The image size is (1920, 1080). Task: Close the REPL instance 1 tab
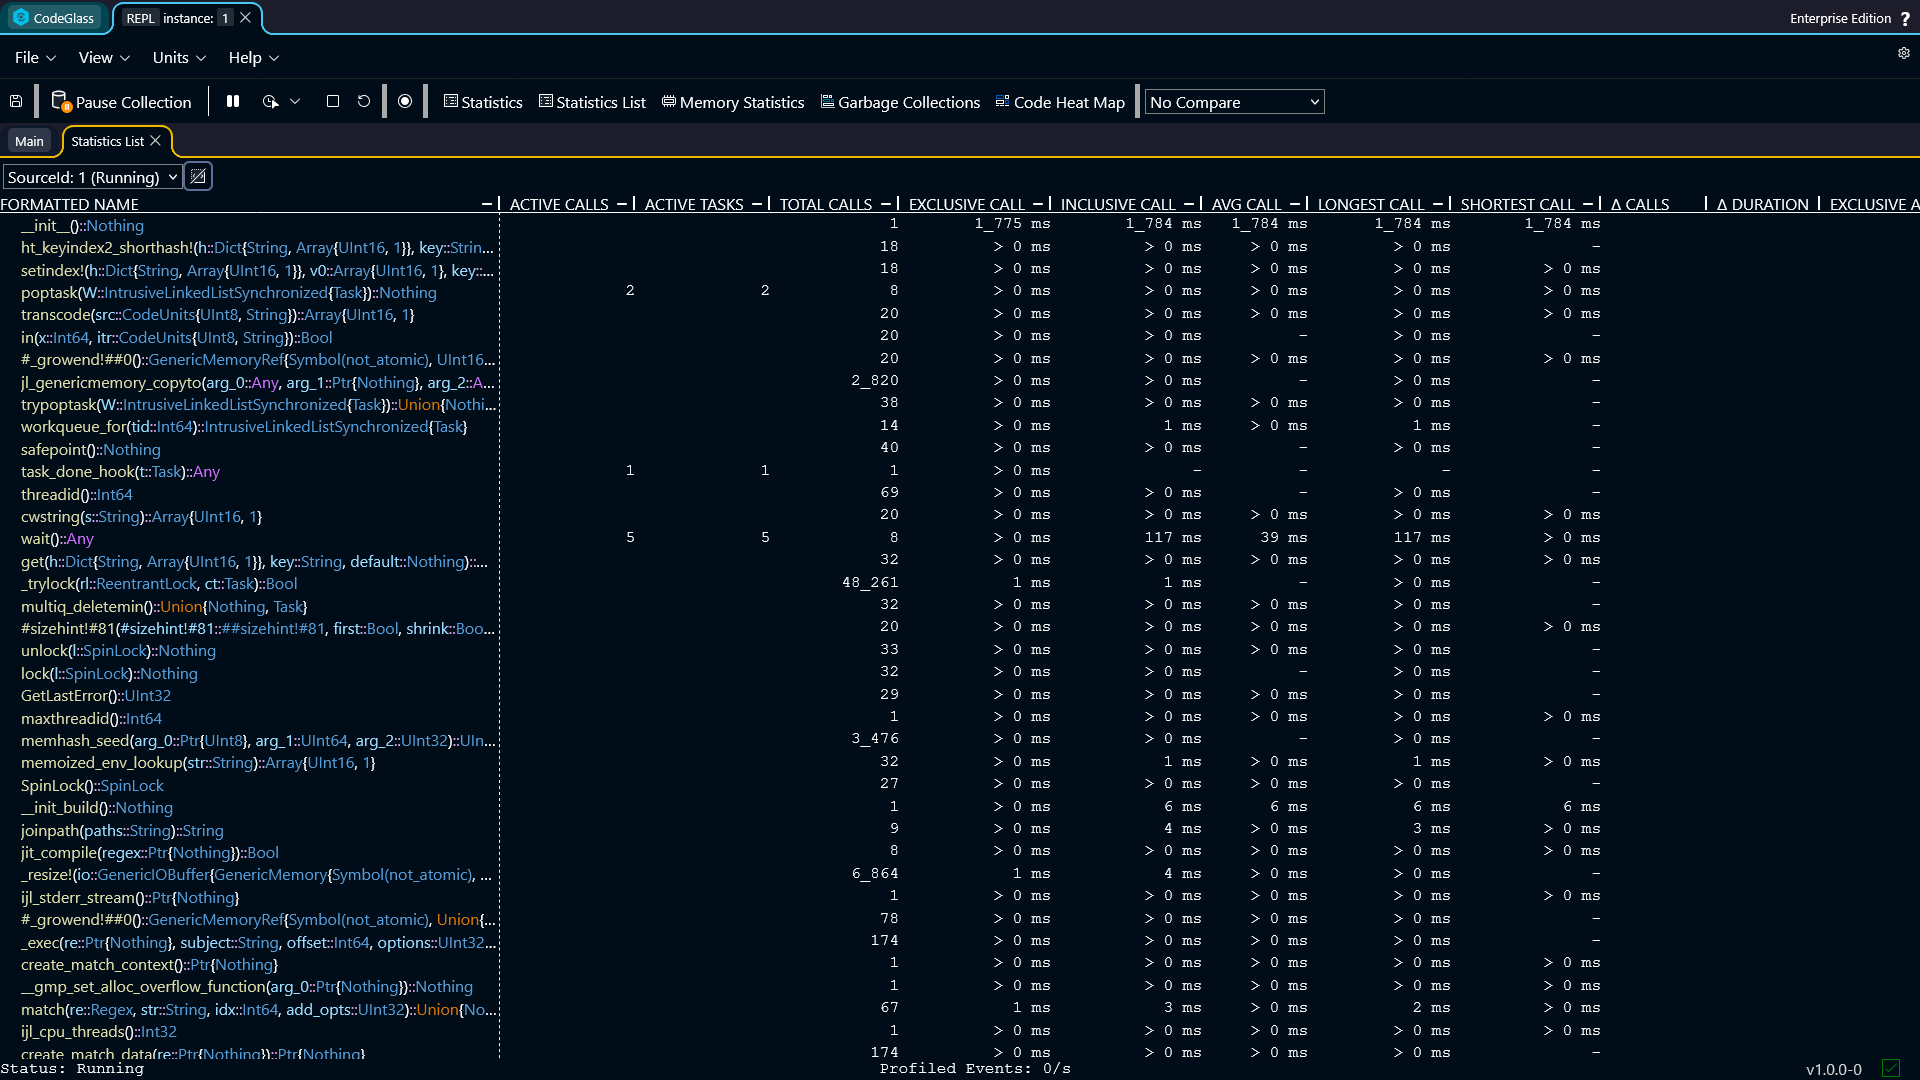(245, 18)
